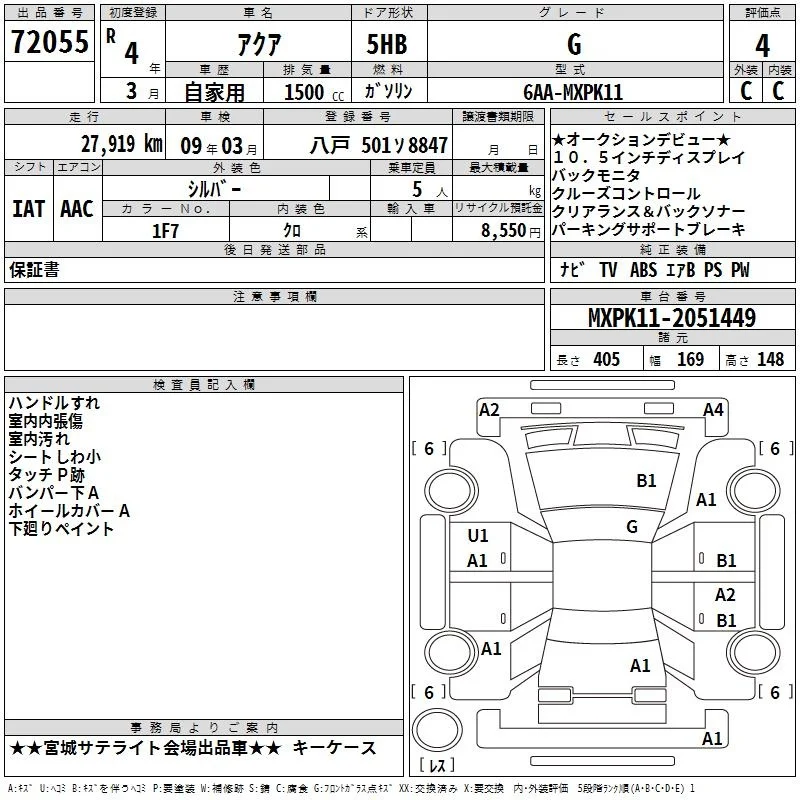This screenshot has width=800, height=800.
Task: Click the 検査員記入欄 header
Action: point(204,385)
